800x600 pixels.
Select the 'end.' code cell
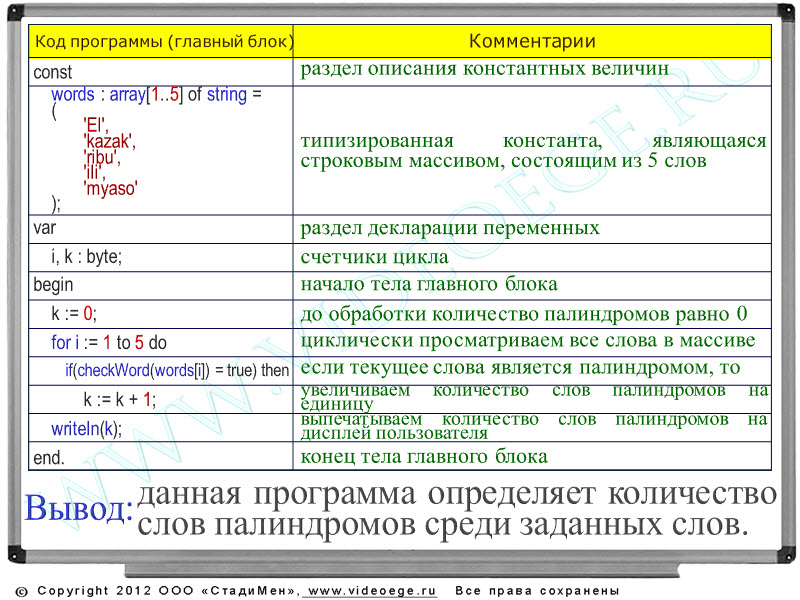(x=161, y=457)
